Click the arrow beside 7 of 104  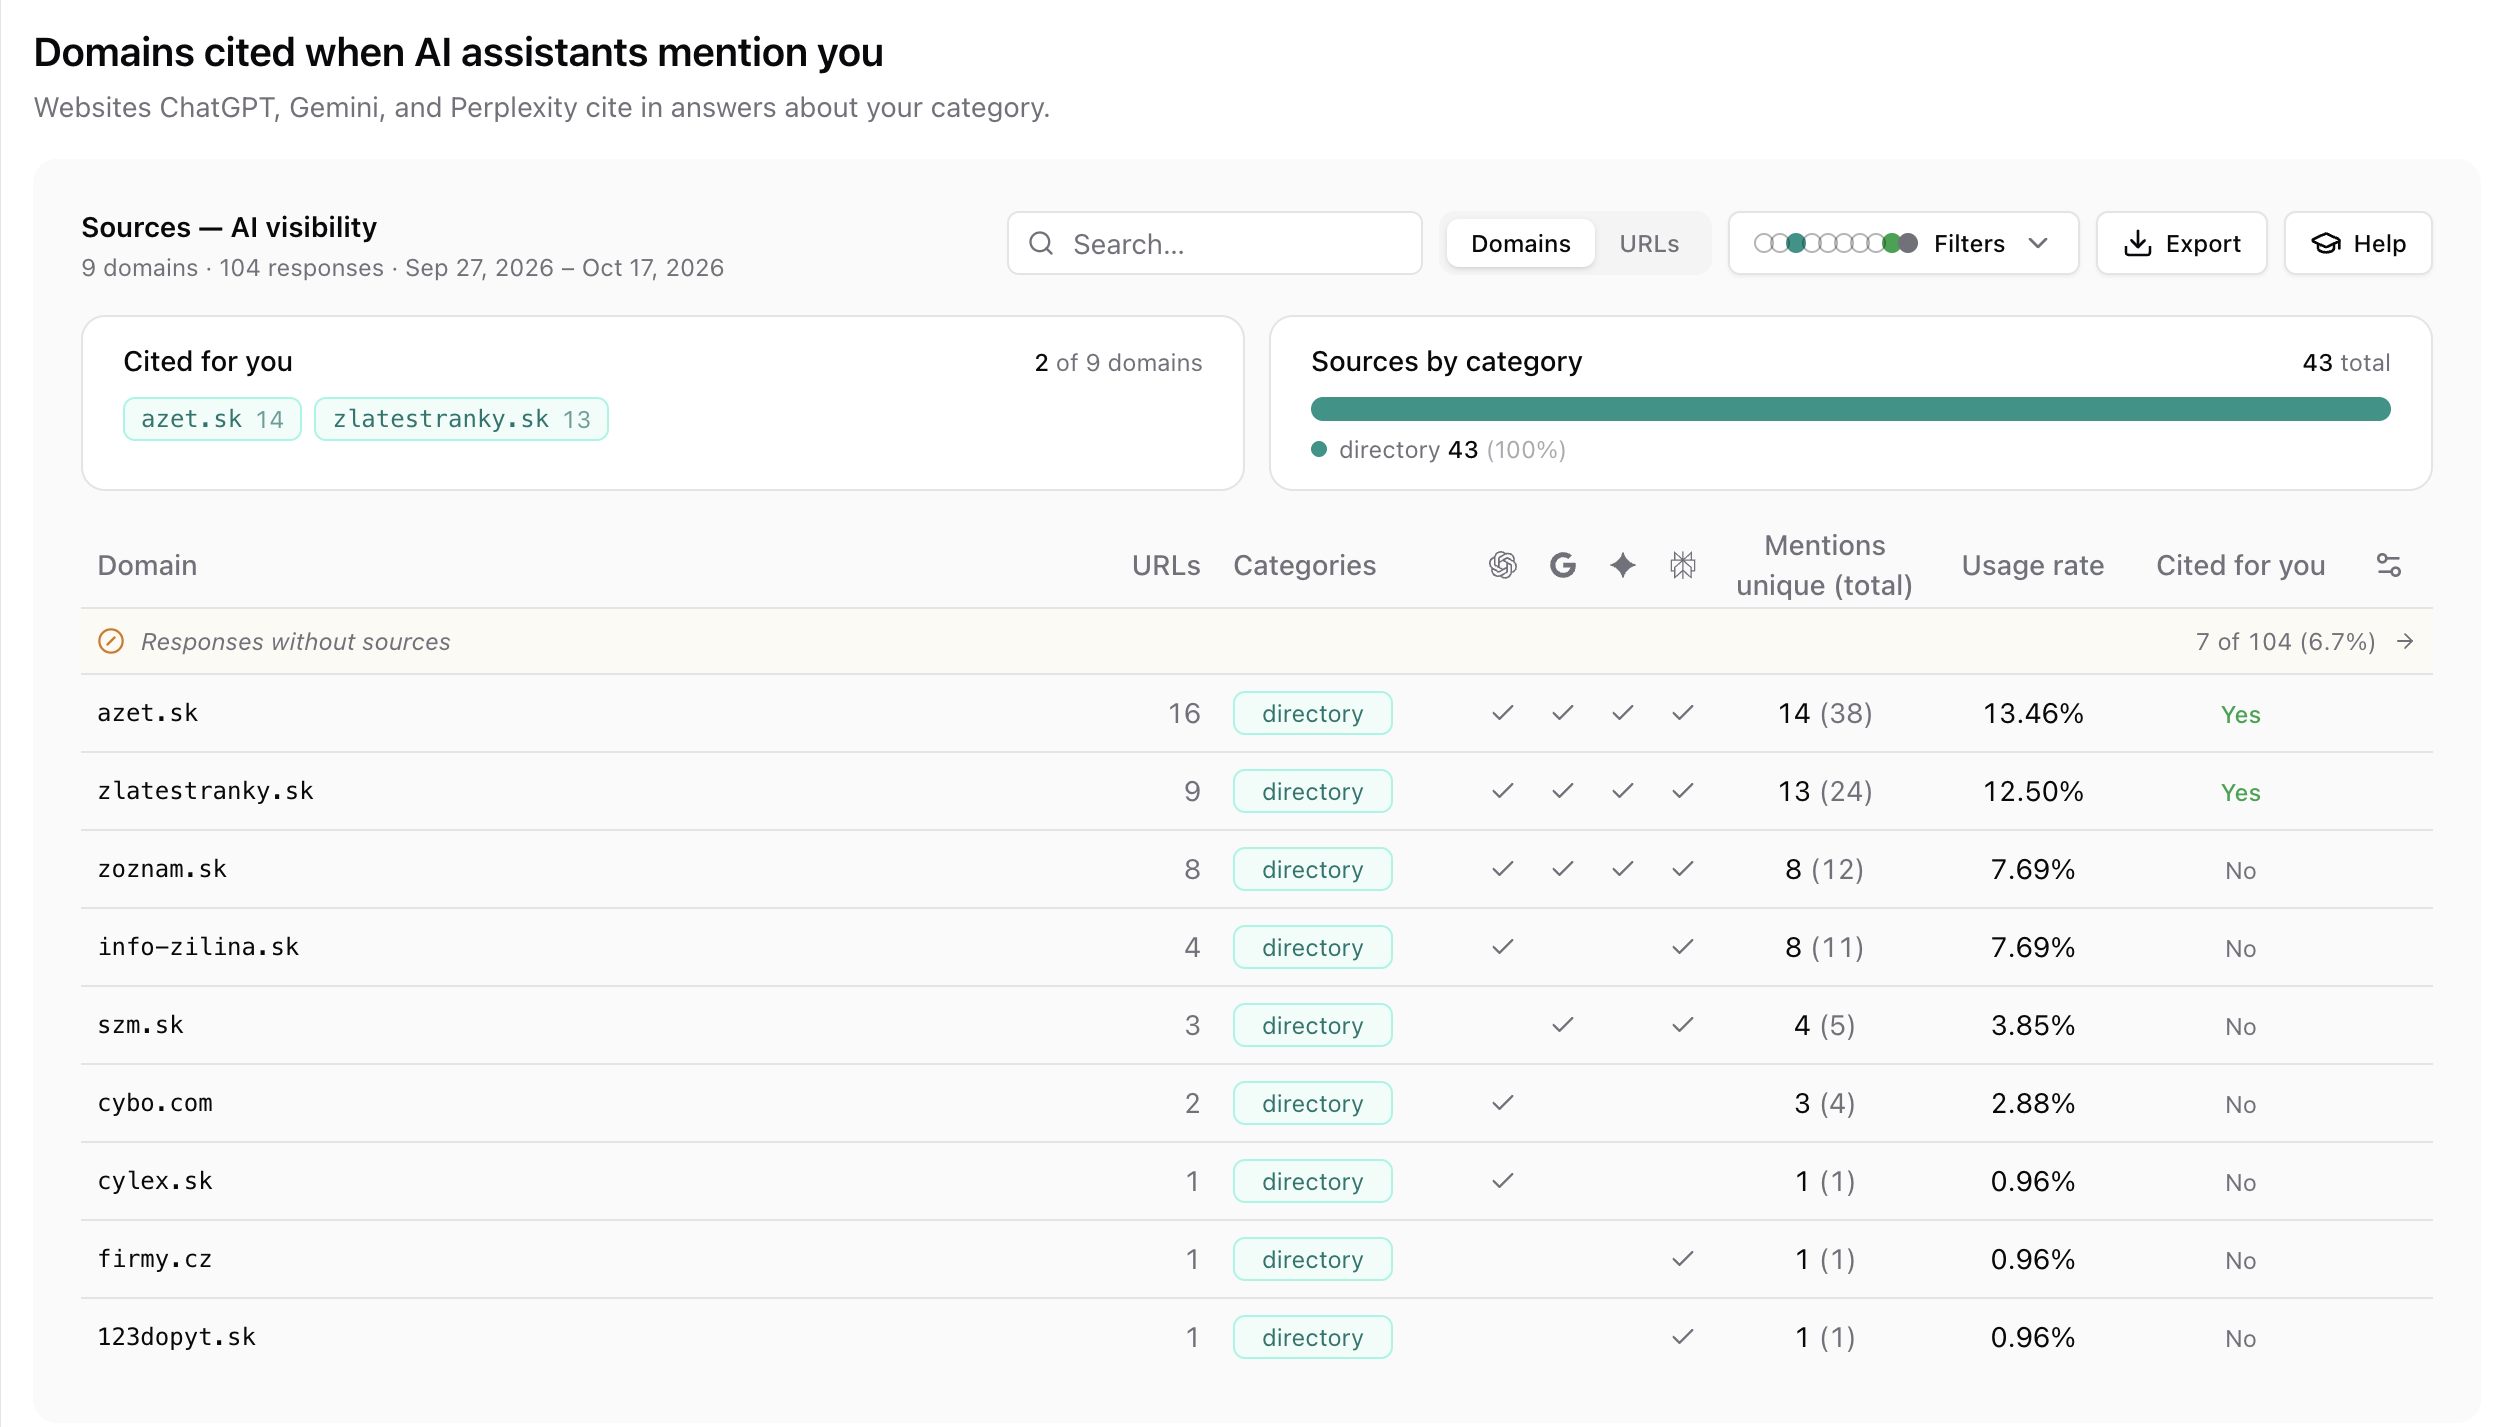coord(2405,641)
